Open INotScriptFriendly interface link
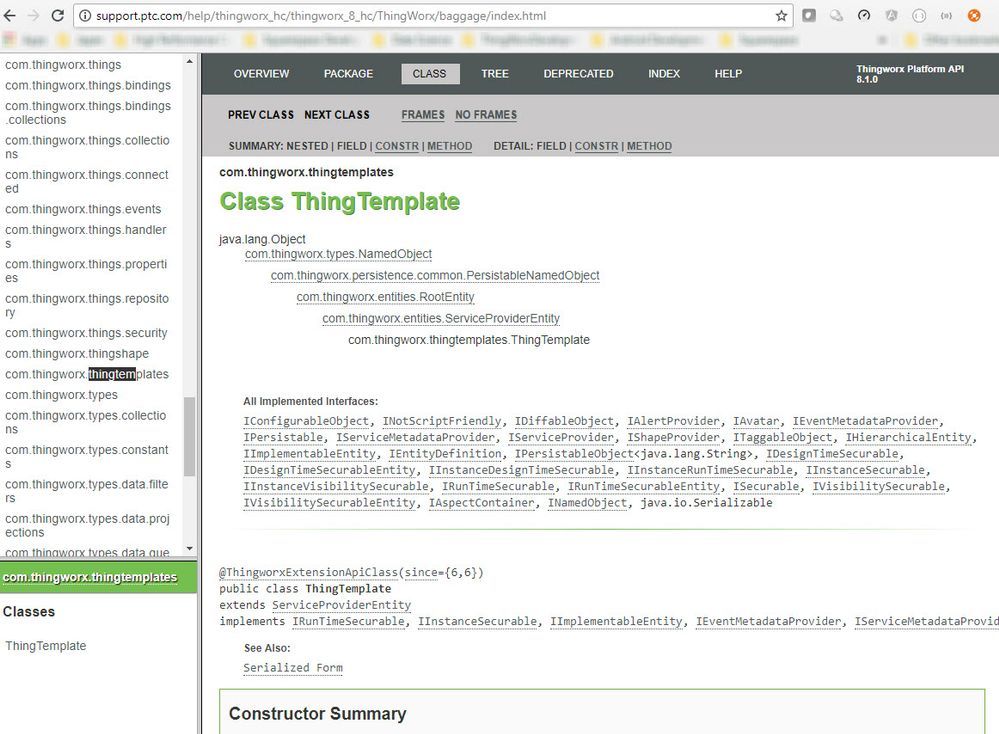This screenshot has height=734, width=999. 442,421
